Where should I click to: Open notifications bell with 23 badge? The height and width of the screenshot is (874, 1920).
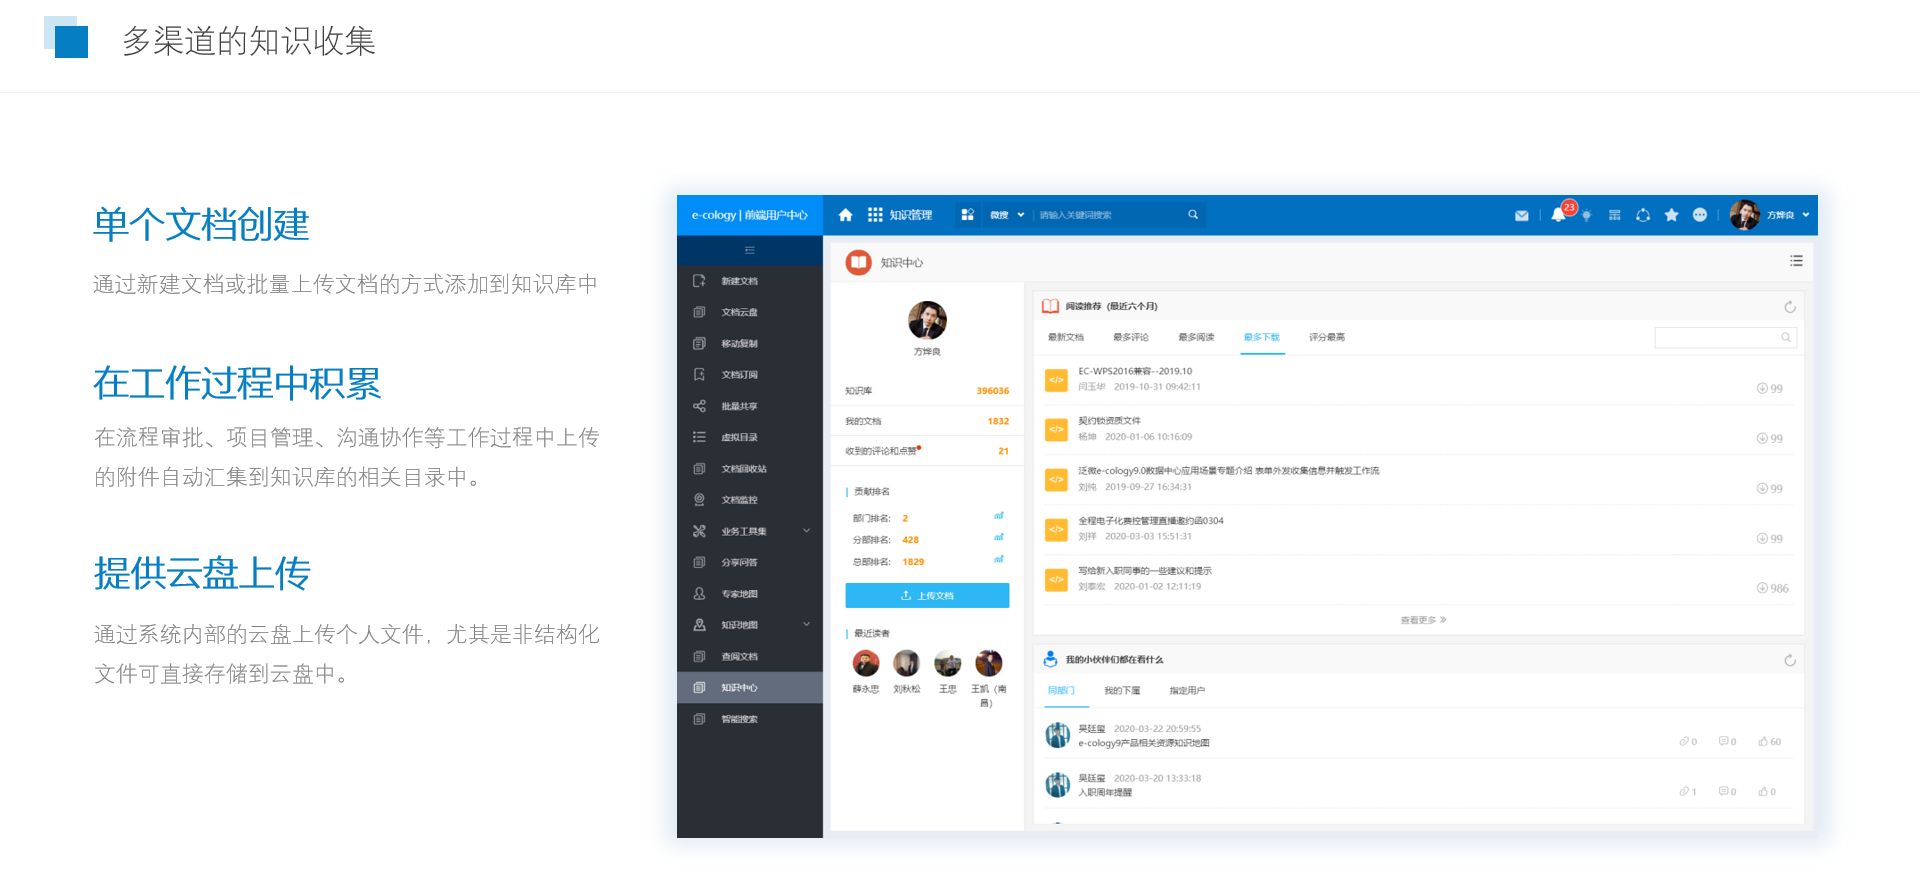tap(1558, 214)
